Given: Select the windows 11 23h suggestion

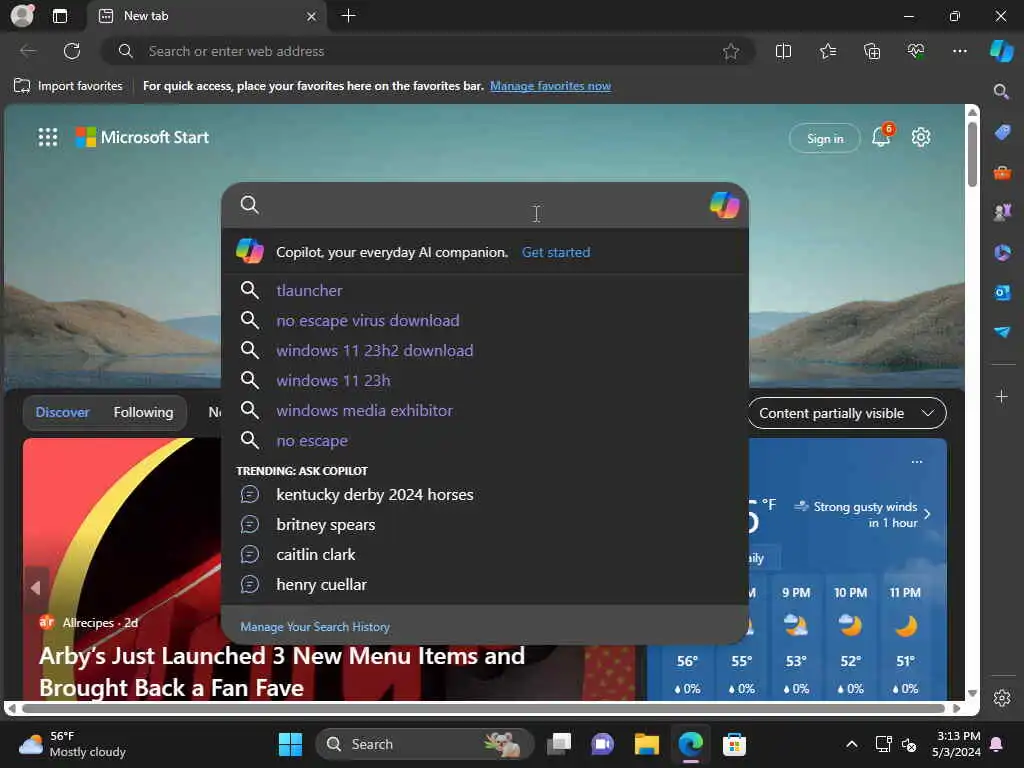Looking at the screenshot, I should pos(485,380).
